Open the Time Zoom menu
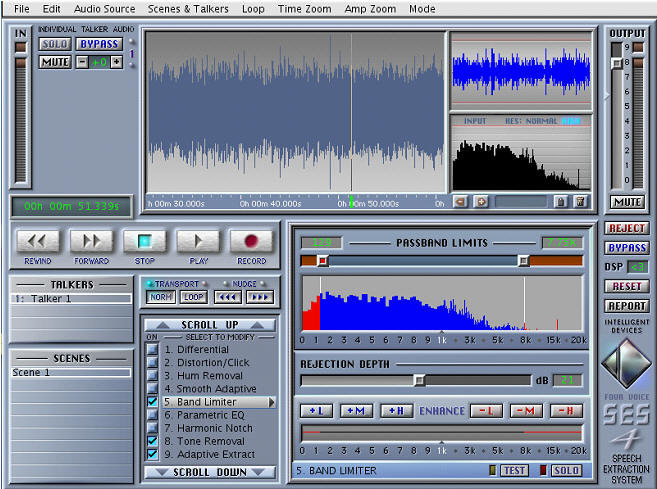This screenshot has width=657, height=489. (303, 9)
